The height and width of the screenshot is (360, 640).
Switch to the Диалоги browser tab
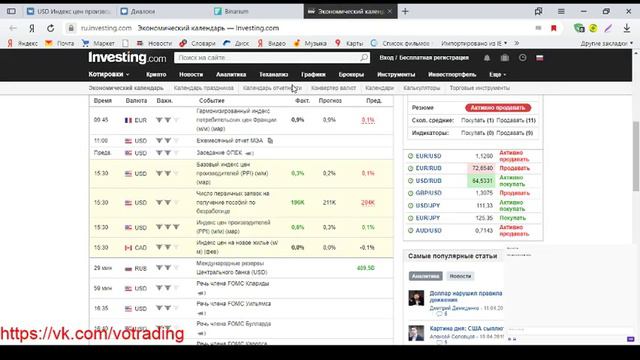(163, 11)
